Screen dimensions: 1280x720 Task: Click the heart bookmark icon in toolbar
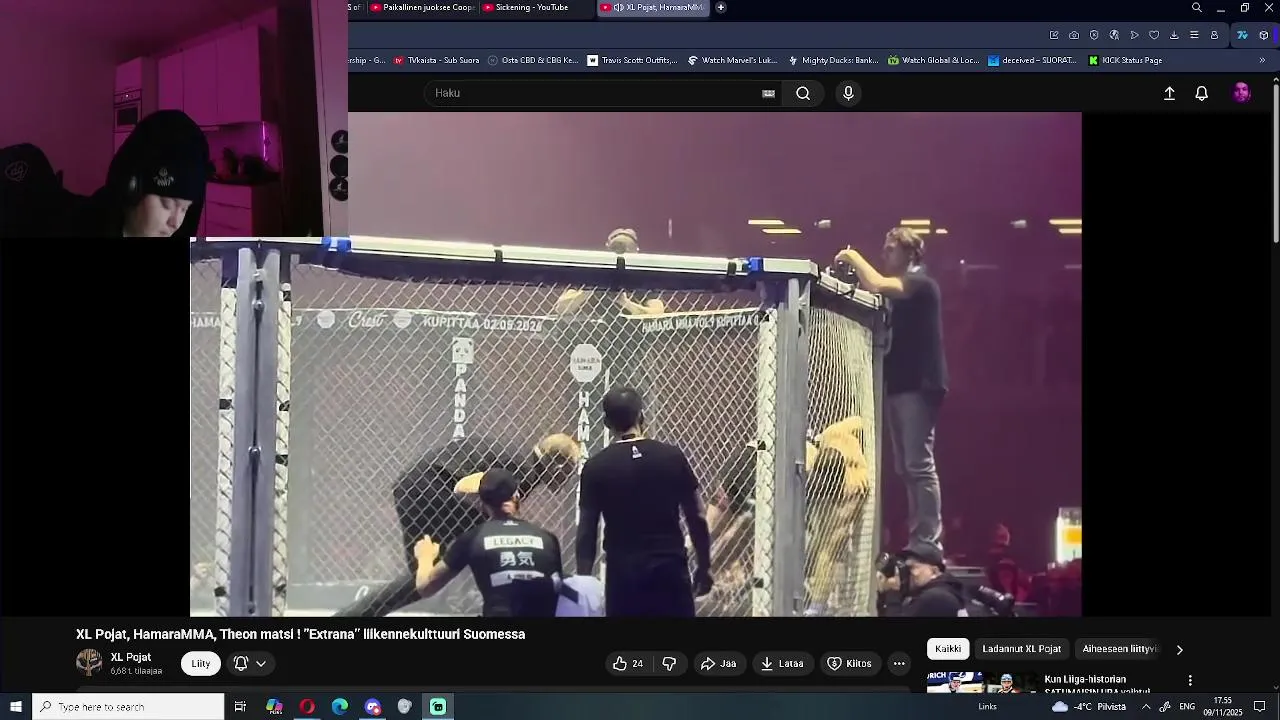pos(1154,35)
